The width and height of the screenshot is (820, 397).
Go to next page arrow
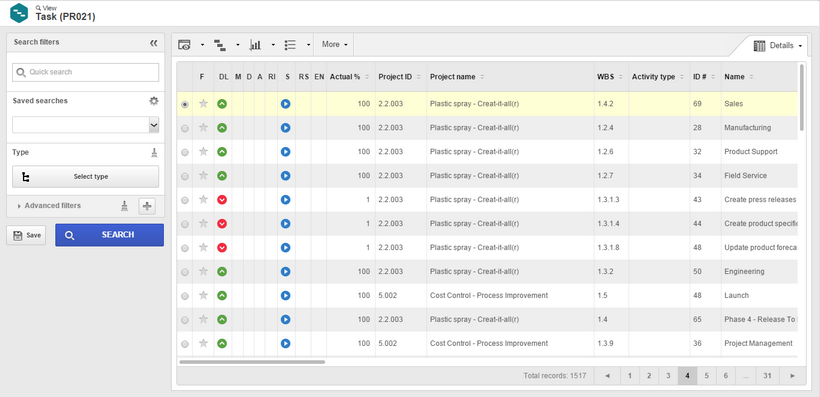(x=792, y=376)
